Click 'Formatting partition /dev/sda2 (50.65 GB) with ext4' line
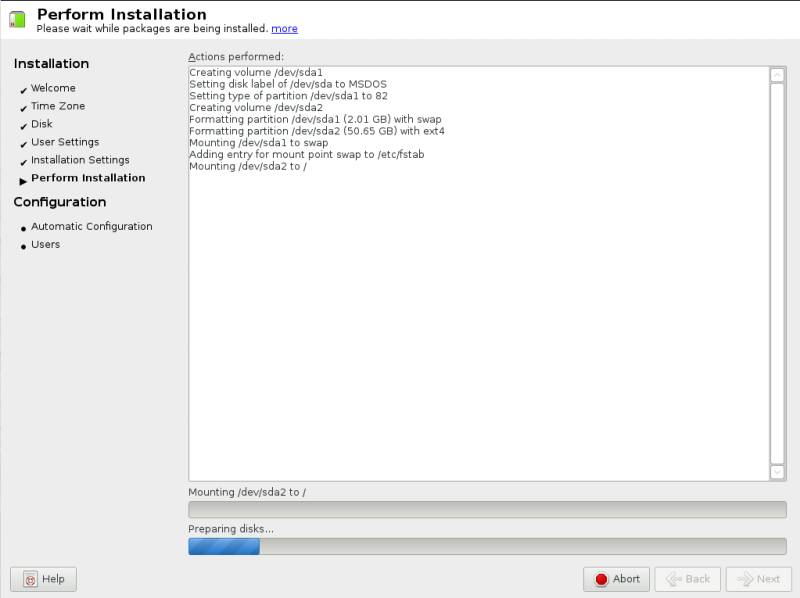This screenshot has width=800, height=598. click(x=317, y=131)
